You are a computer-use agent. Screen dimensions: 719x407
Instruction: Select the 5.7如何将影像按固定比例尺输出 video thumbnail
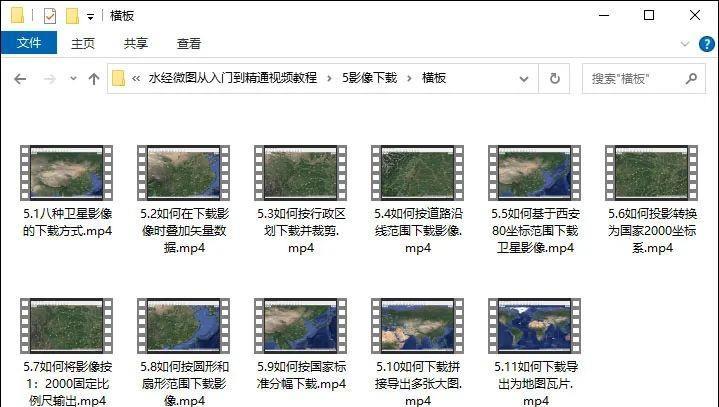(67, 326)
